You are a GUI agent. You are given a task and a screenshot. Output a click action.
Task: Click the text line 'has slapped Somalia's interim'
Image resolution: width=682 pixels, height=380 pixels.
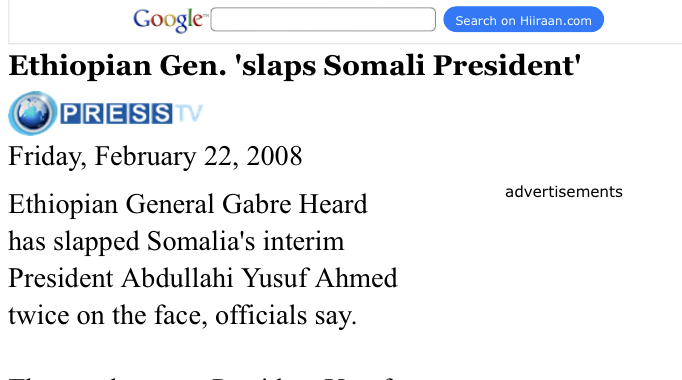pyautogui.click(x=176, y=241)
